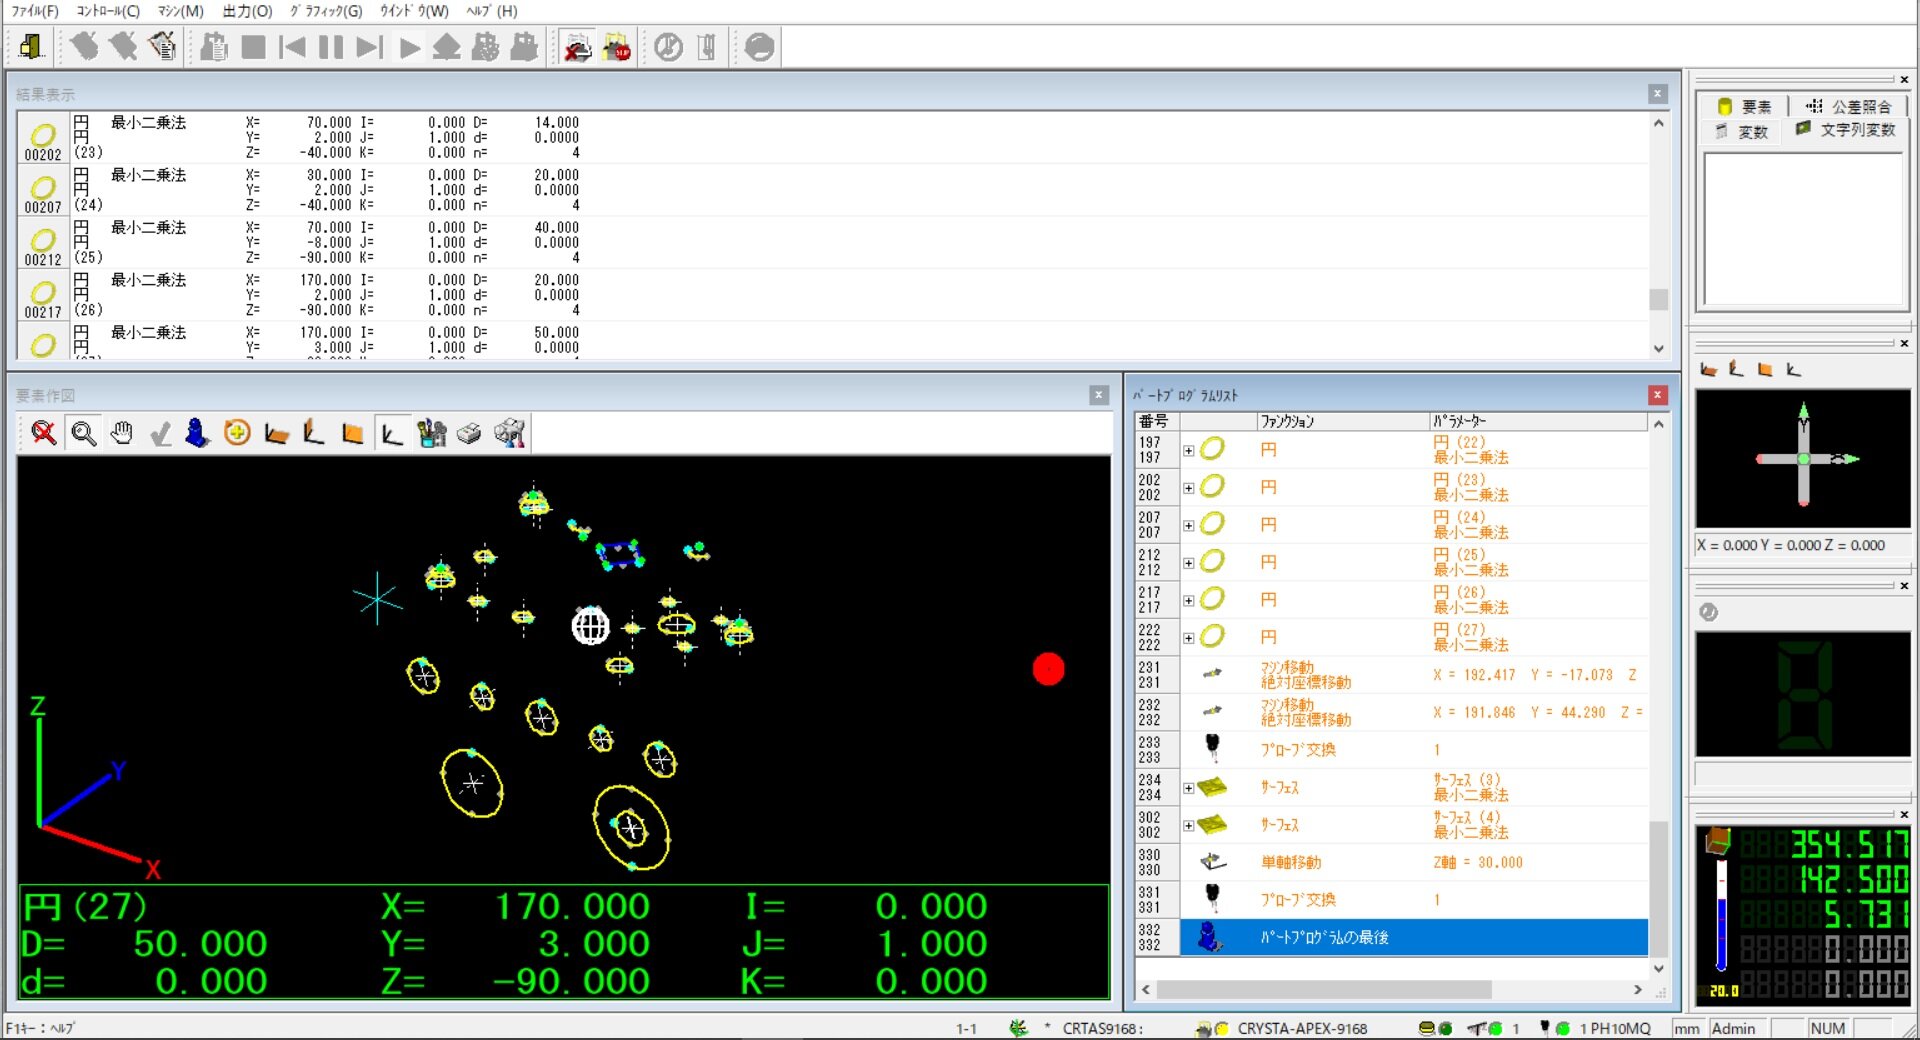
Task: Open the ウィンドウ(W) menu
Action: click(x=414, y=11)
